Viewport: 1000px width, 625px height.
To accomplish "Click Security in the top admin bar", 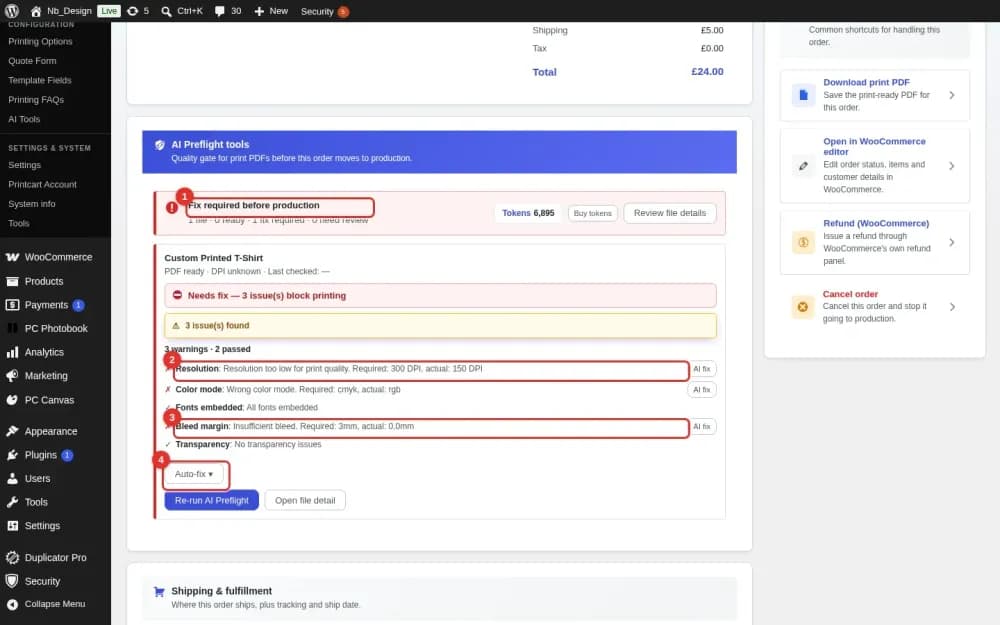I will tap(325, 11).
